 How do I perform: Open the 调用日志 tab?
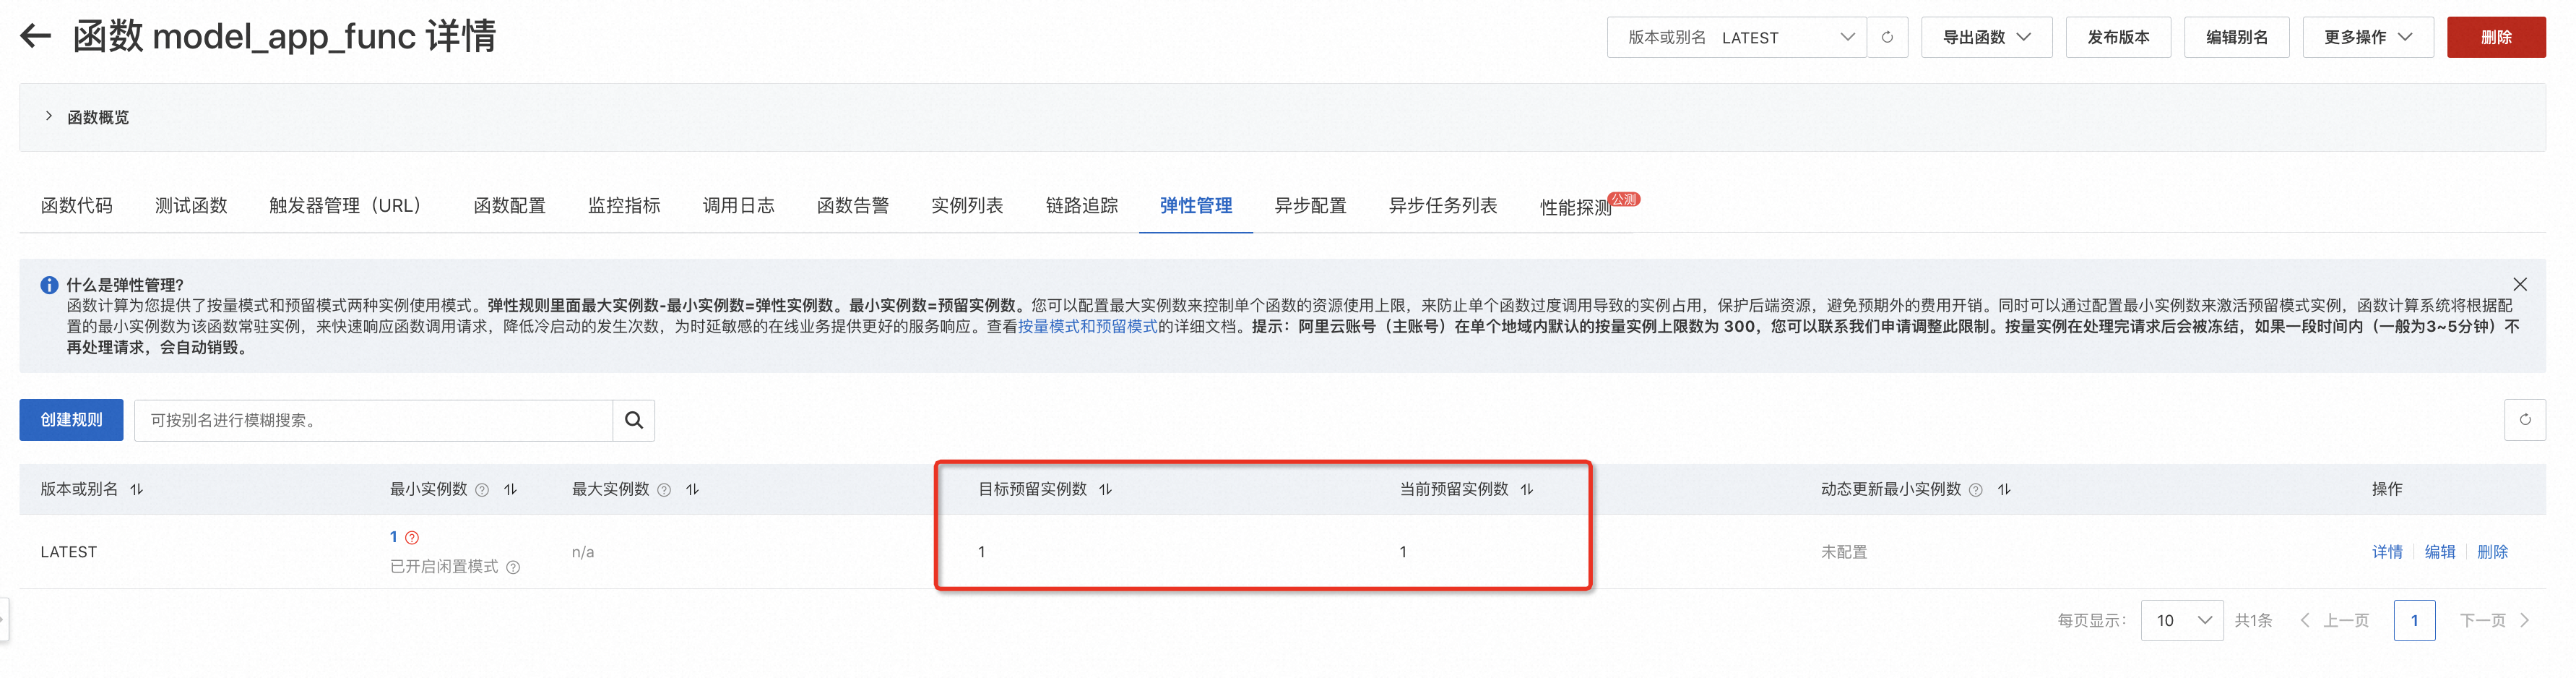click(738, 205)
